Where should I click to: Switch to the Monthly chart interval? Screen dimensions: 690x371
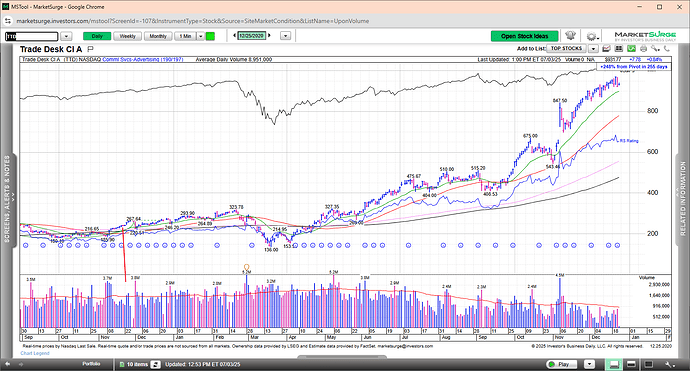tap(158, 37)
